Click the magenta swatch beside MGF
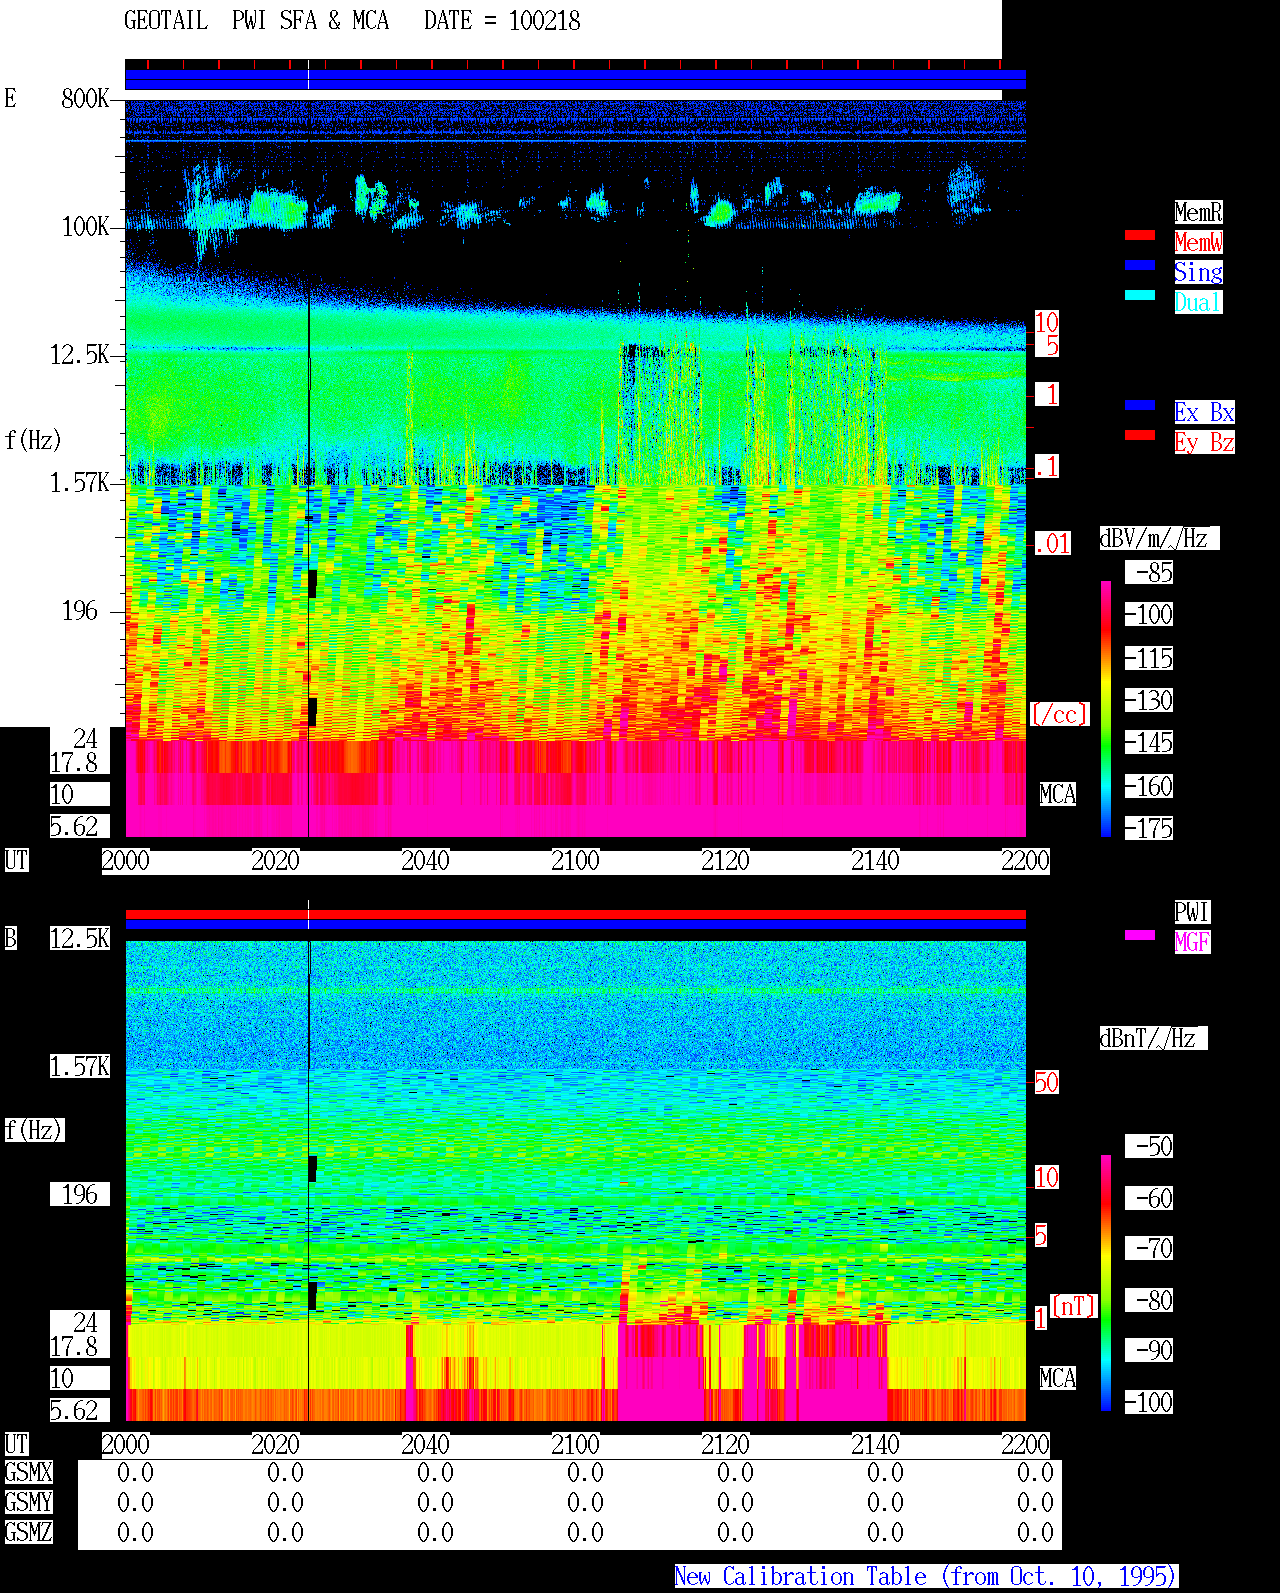The height and width of the screenshot is (1593, 1280). [1140, 935]
